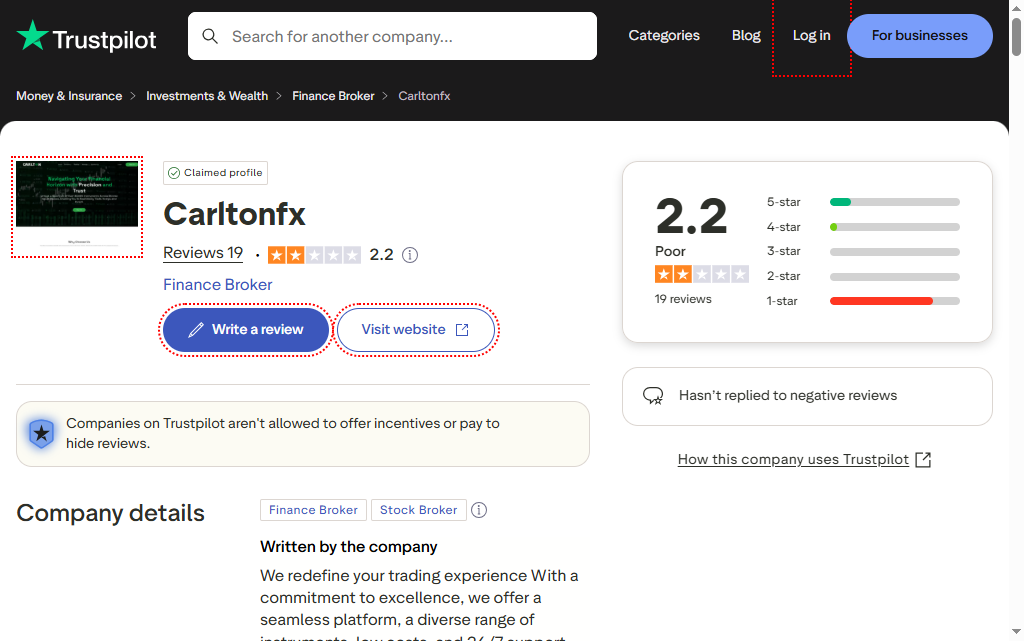Select the Stock Broker category tag
The width and height of the screenshot is (1024, 641).
click(419, 510)
